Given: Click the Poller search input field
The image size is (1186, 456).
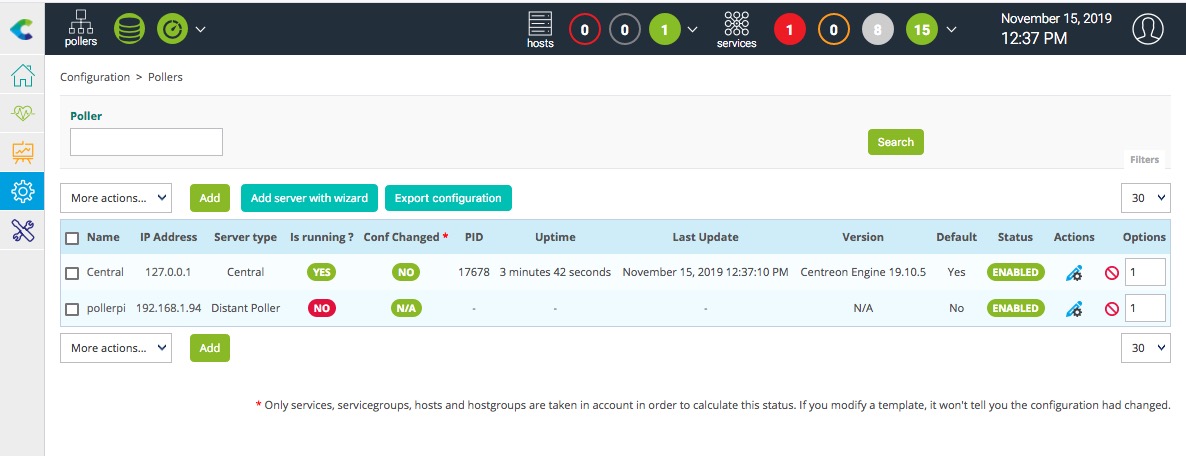Looking at the screenshot, I should coord(146,142).
